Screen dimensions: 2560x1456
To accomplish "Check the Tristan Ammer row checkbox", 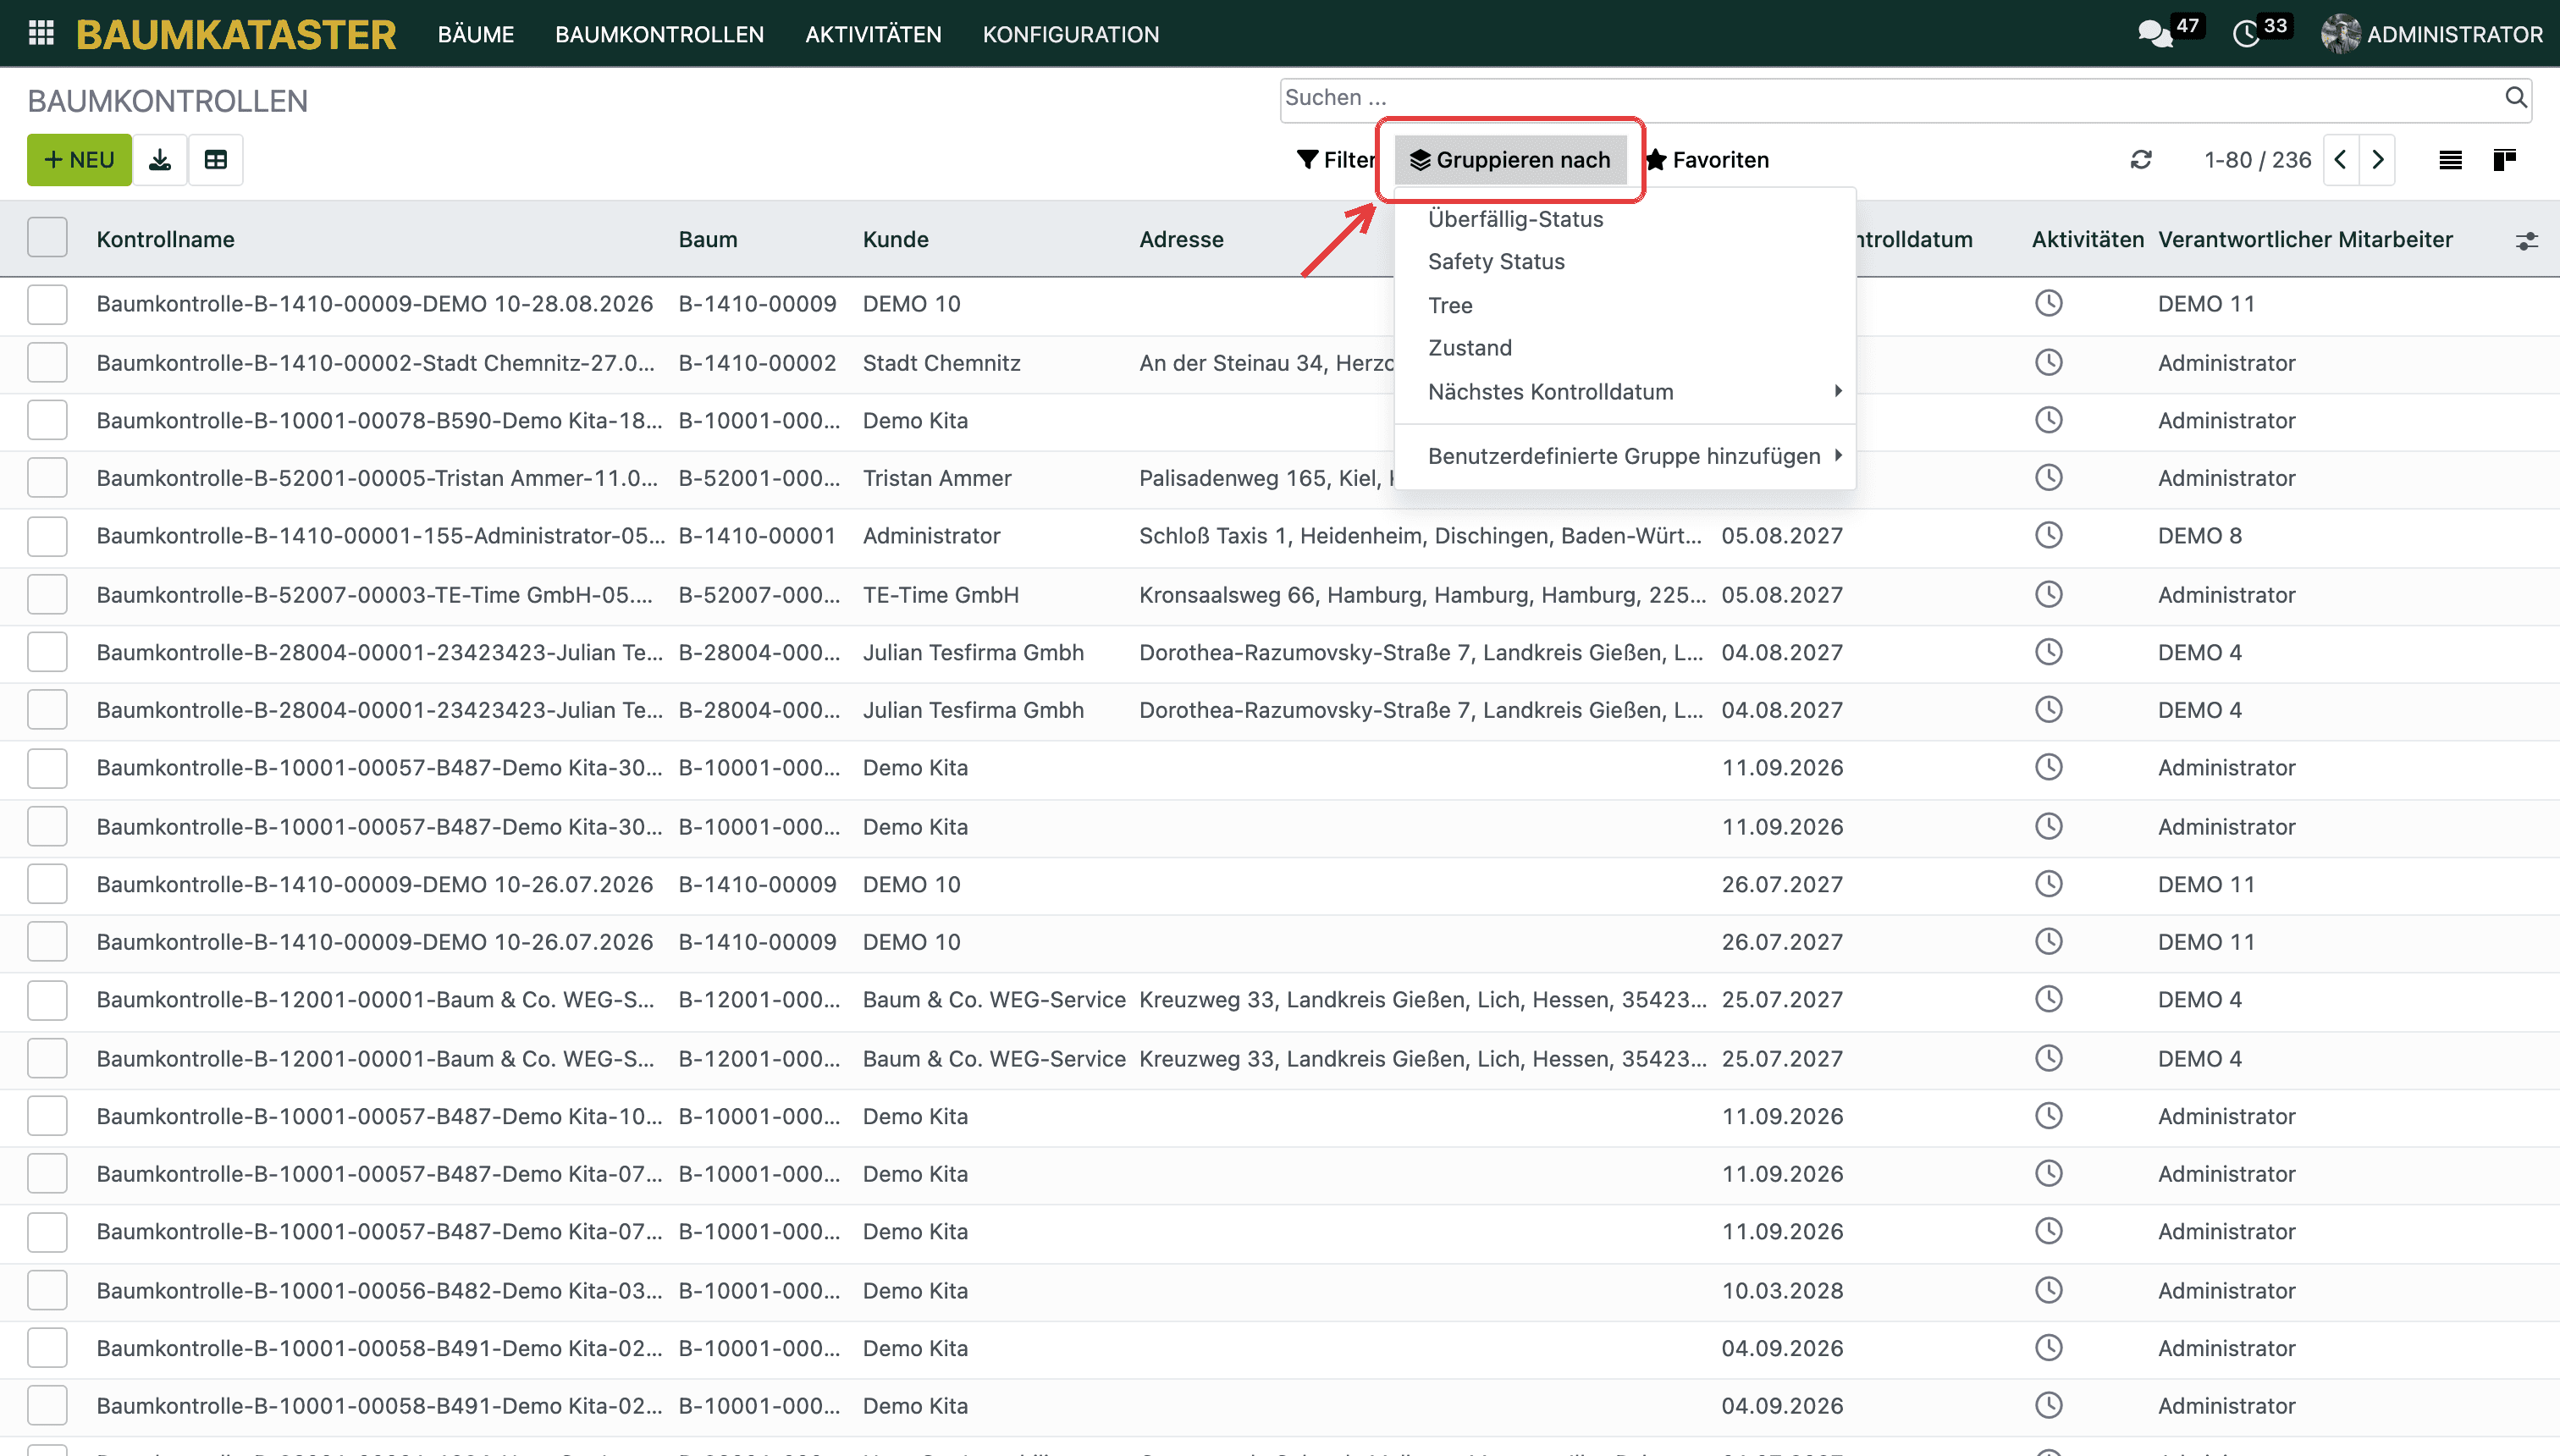I will point(48,478).
